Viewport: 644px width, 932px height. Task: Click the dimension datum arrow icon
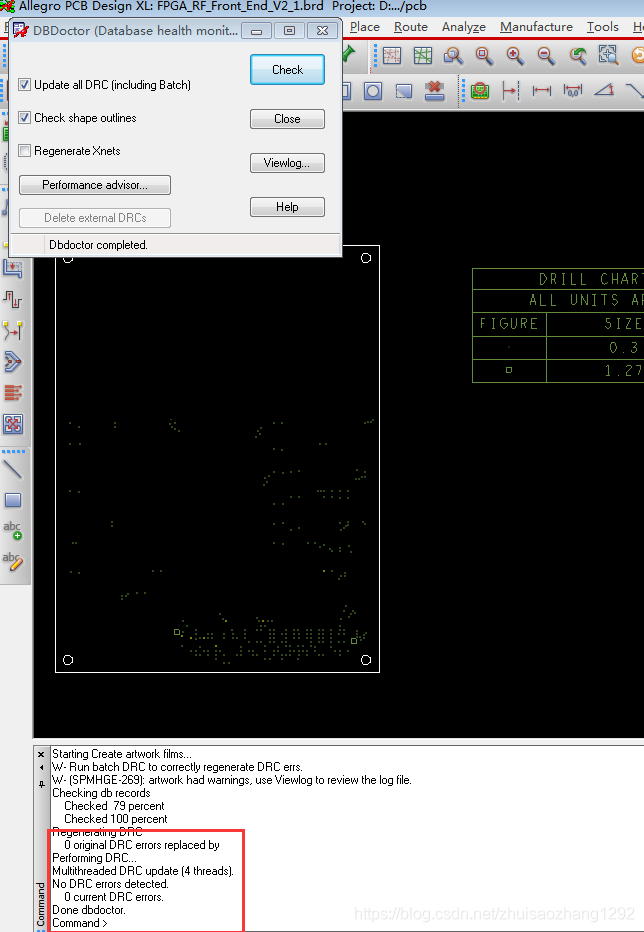pyautogui.click(x=510, y=91)
